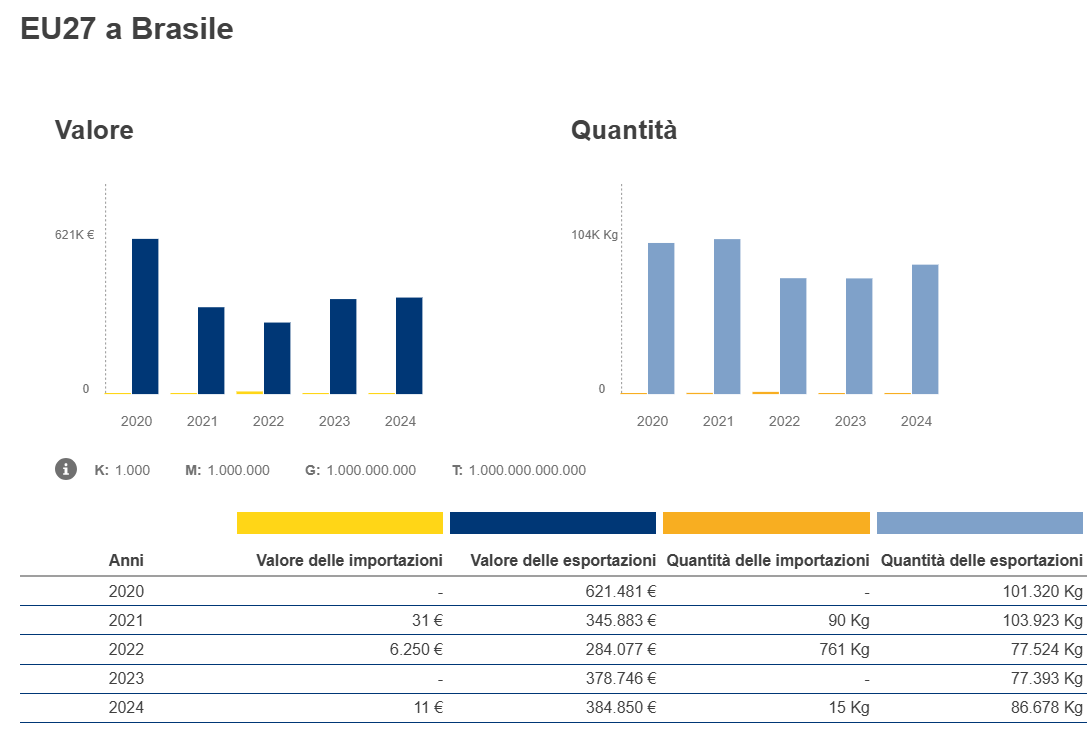Click the 2024 bar in Quantità chart

[925, 329]
